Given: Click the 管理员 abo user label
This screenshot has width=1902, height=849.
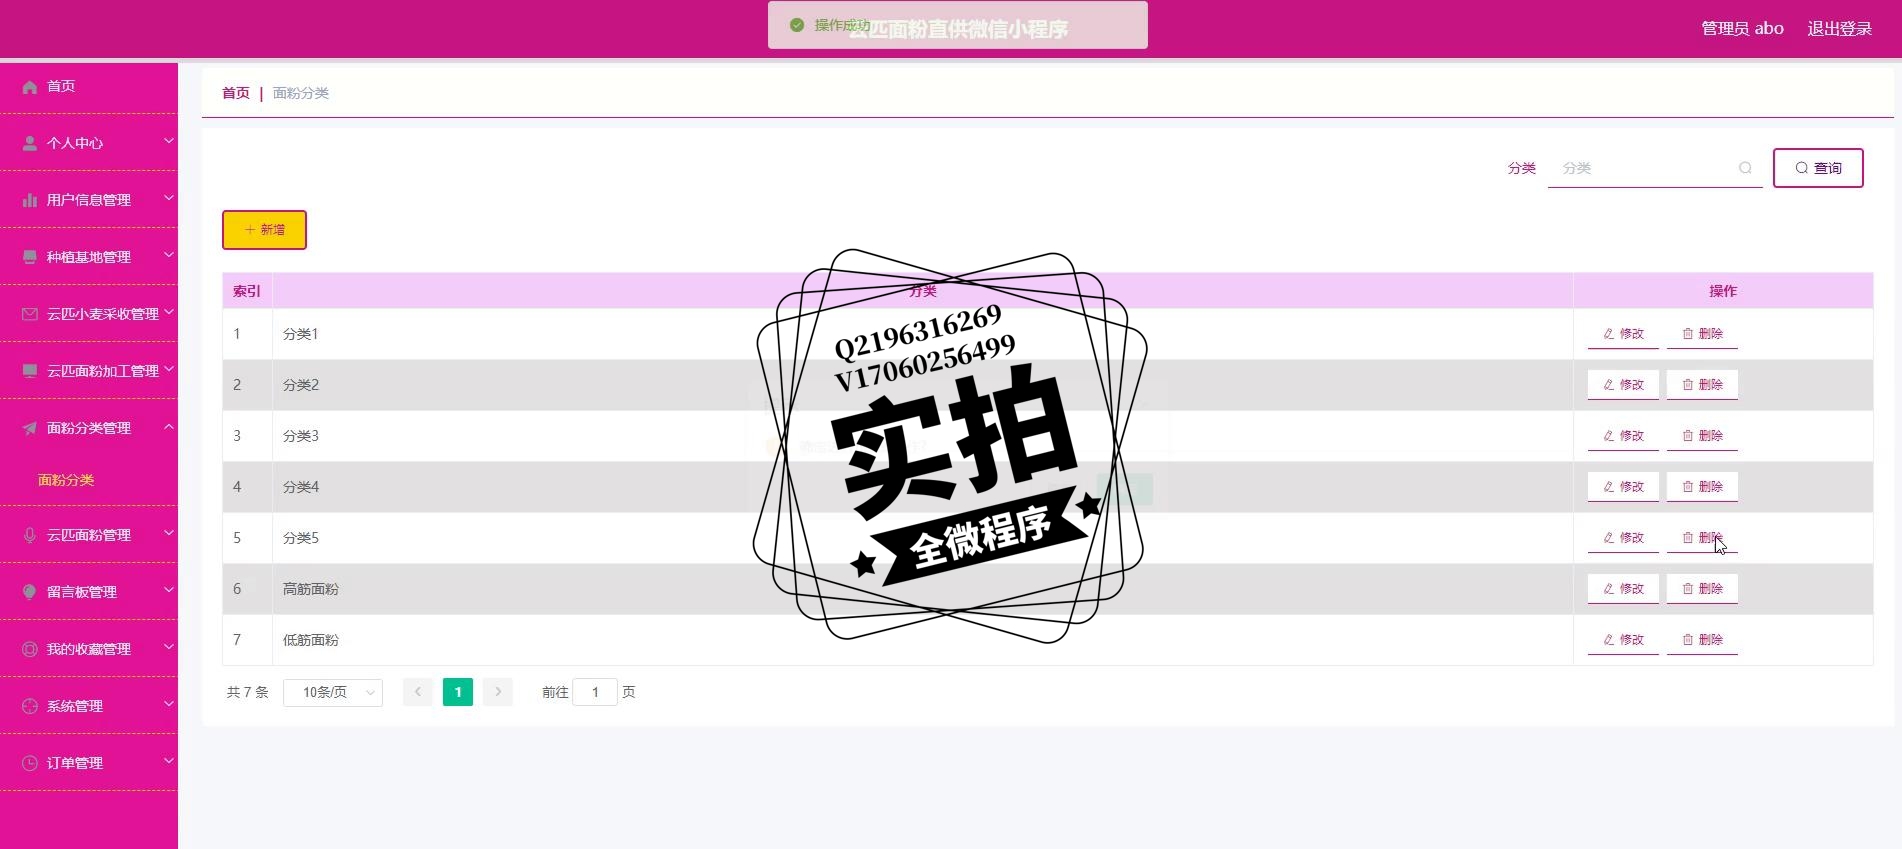Looking at the screenshot, I should click(x=1742, y=29).
